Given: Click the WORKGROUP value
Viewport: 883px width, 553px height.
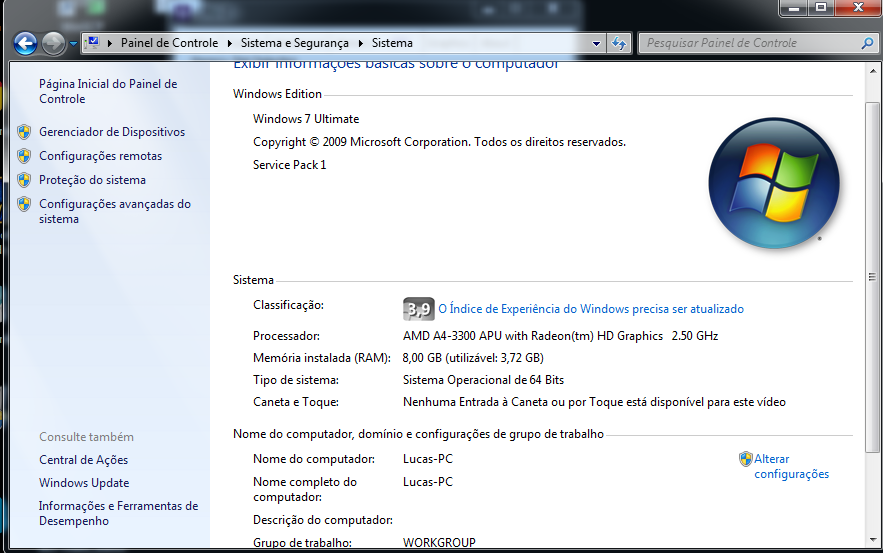Looking at the screenshot, I should 439,543.
